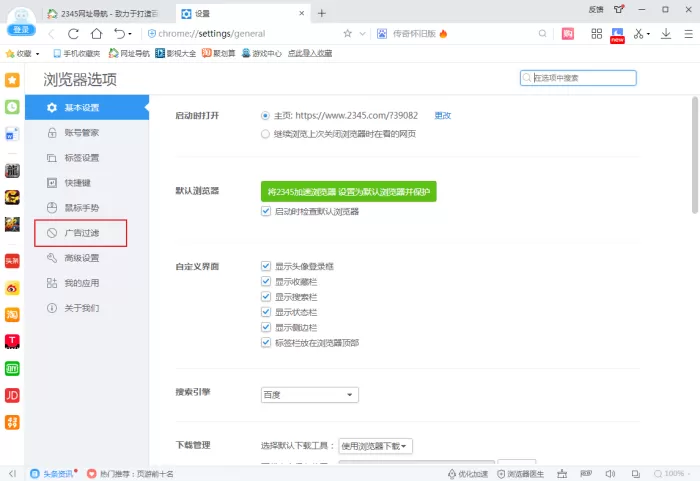Open the 使用浏览器下载 download tool dropdown
Viewport: 700px width, 481px height.
pos(375,446)
